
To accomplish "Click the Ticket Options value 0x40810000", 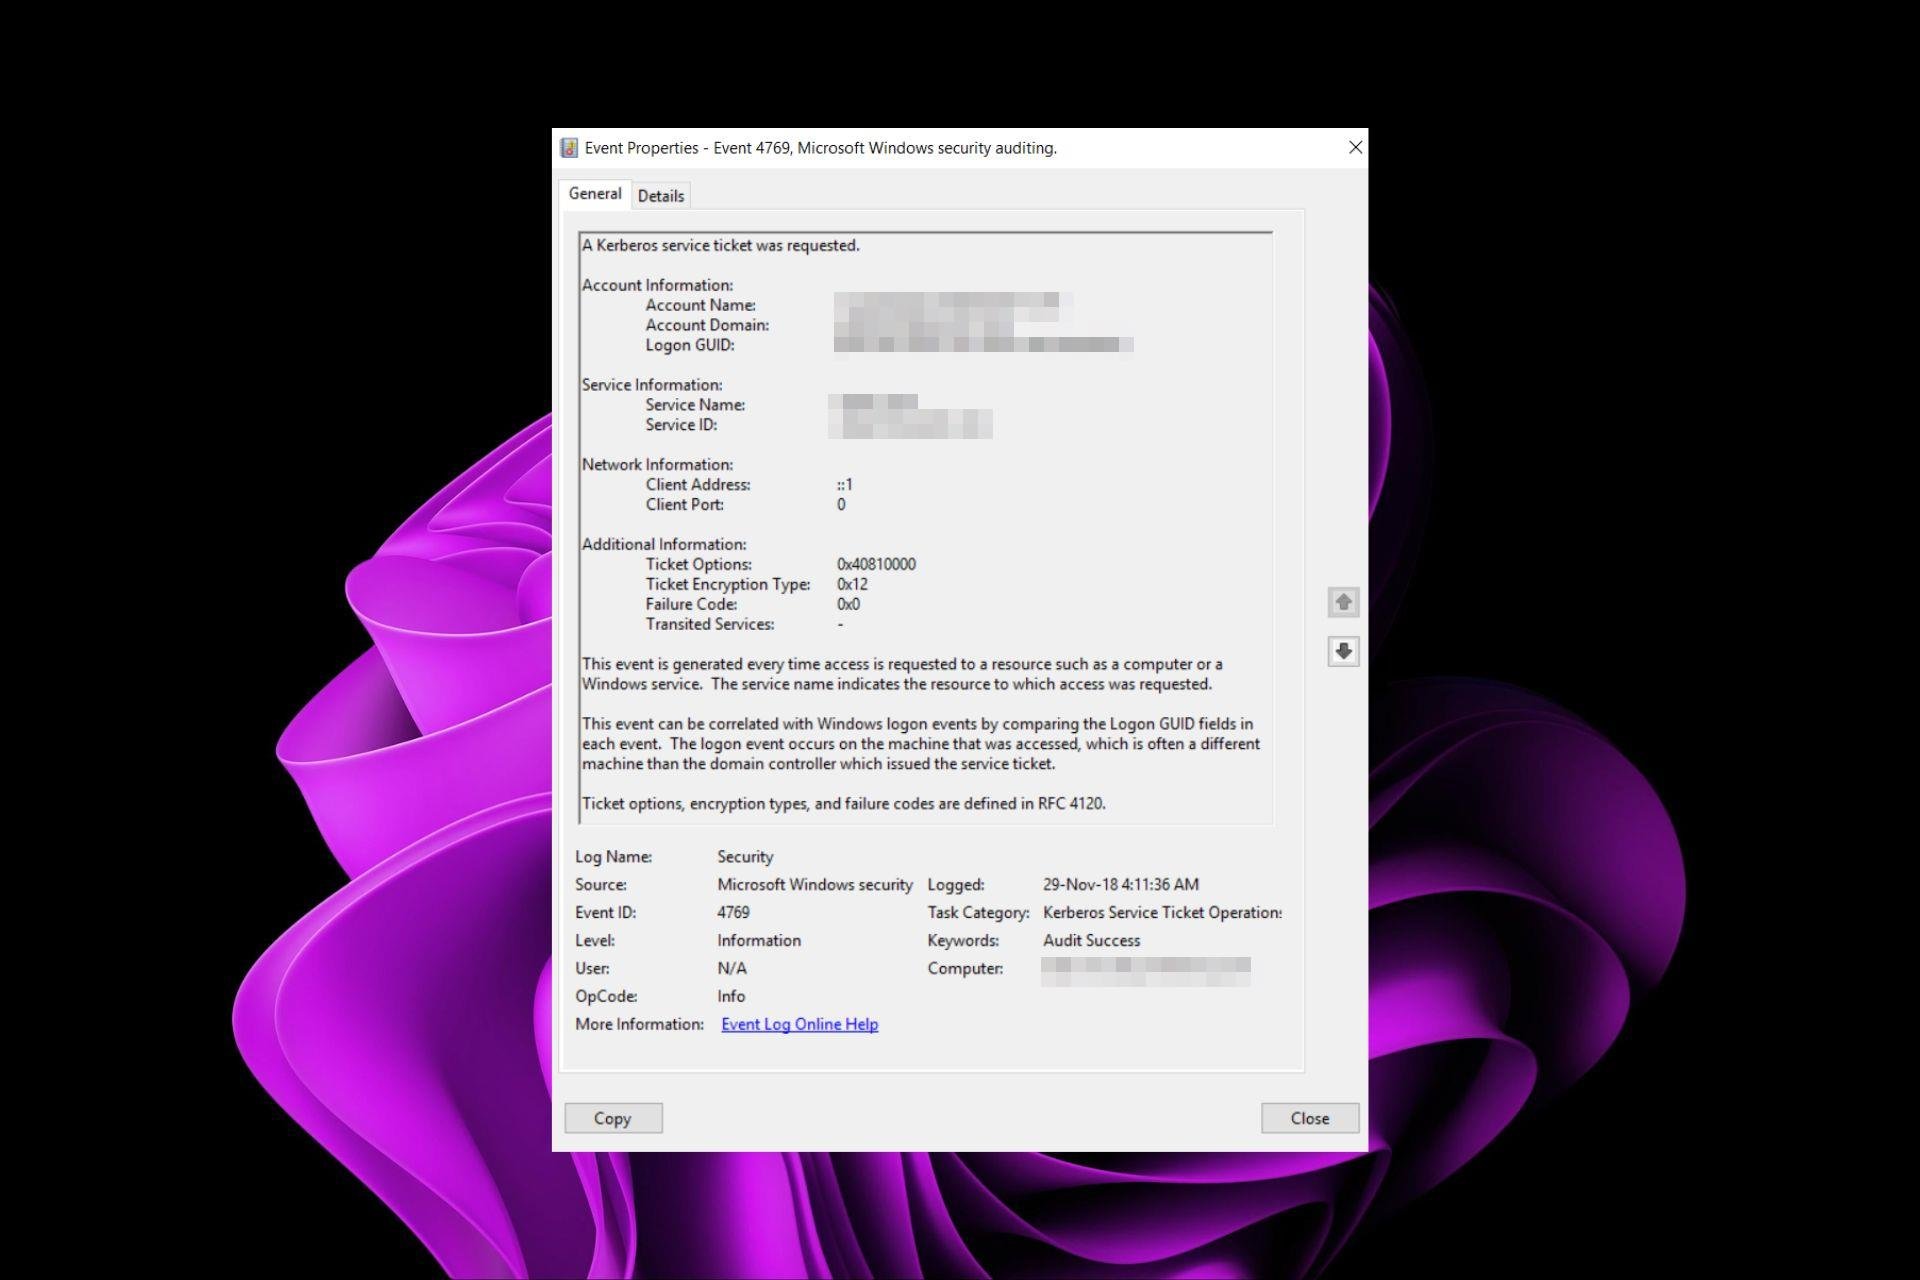I will click(876, 564).
